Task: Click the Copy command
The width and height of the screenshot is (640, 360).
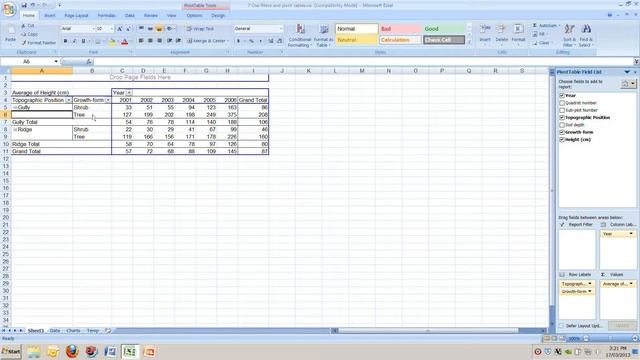Action: click(29, 34)
